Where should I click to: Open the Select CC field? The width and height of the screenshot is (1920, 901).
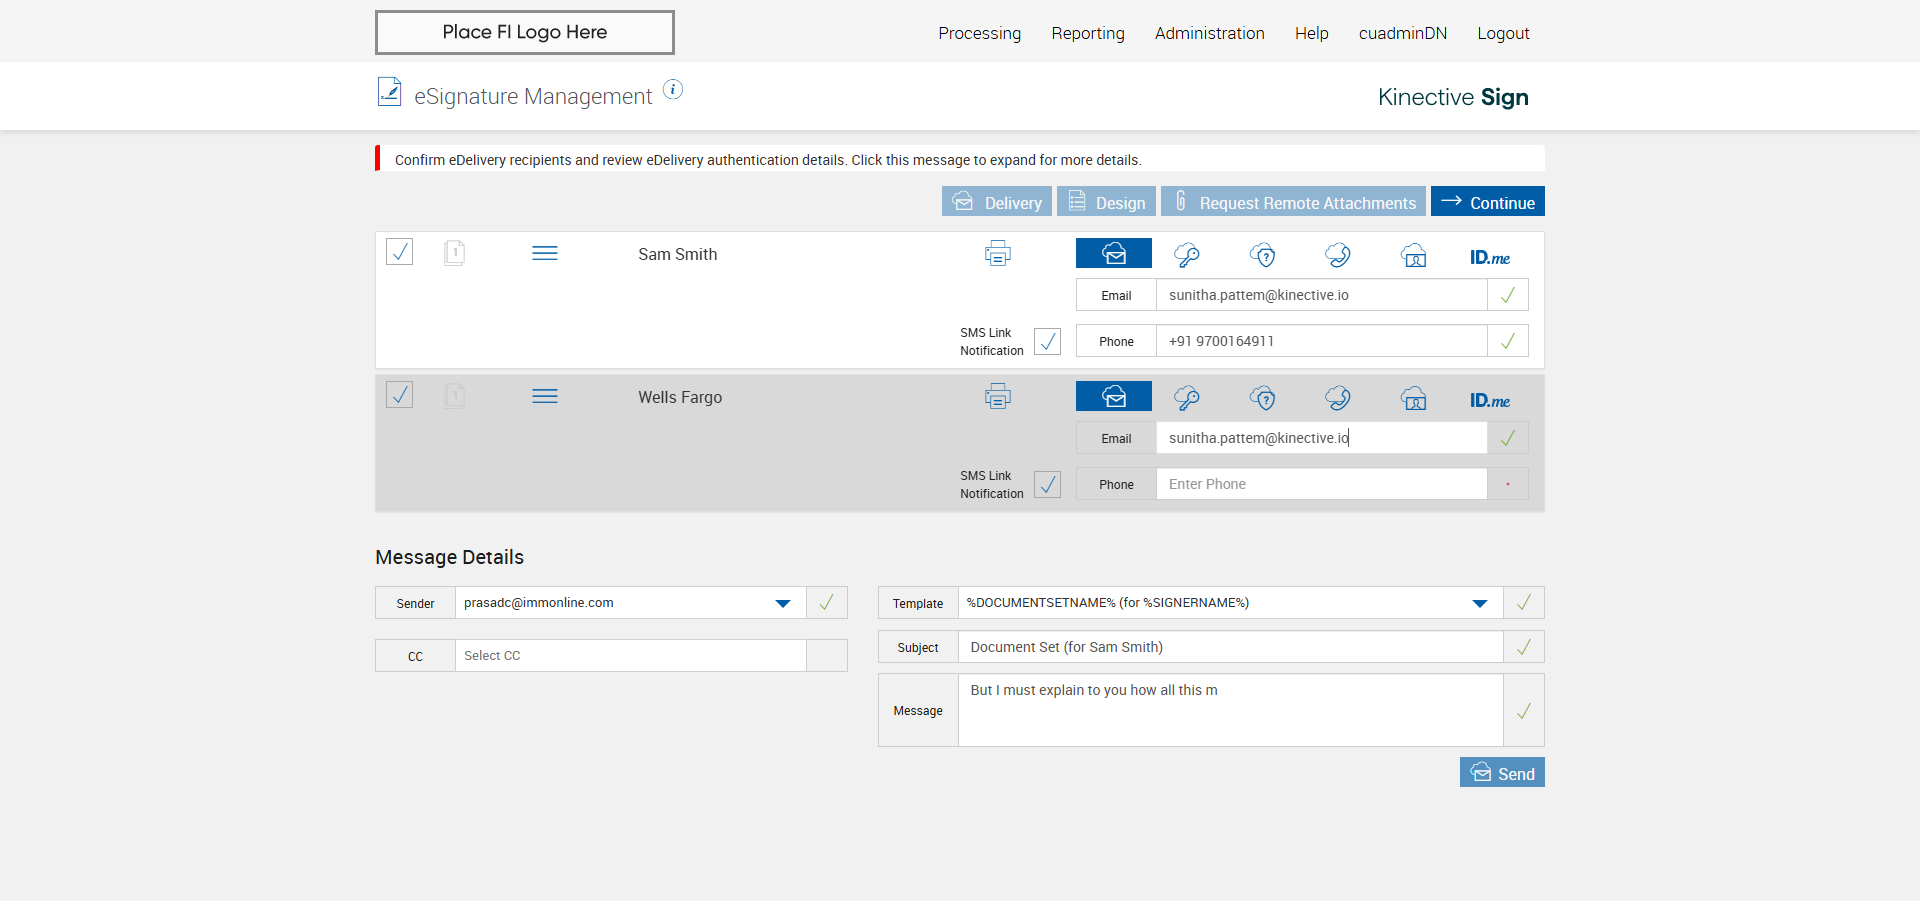click(630, 656)
